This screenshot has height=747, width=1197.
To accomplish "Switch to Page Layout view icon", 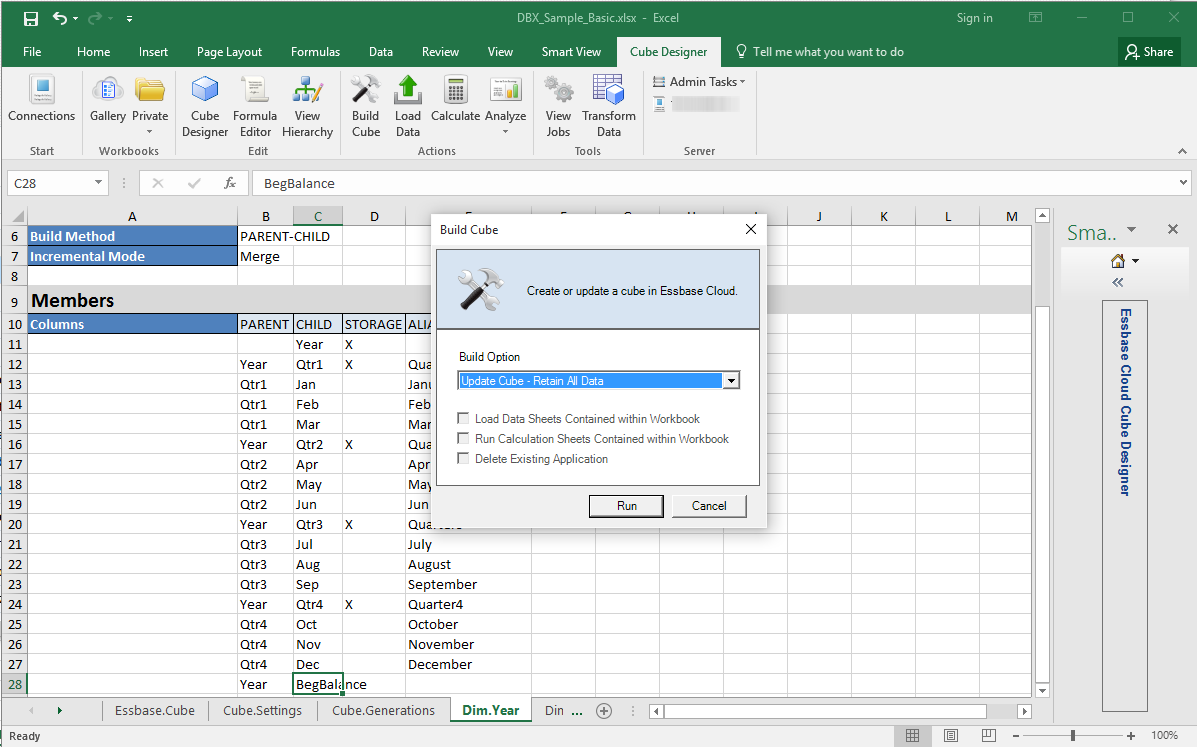I will click(950, 736).
